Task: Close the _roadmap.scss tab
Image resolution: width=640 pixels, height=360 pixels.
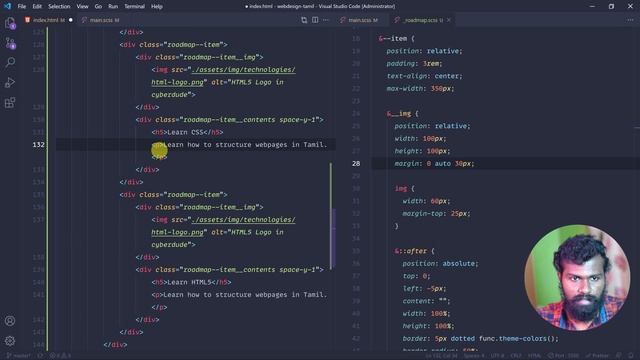Action: tap(449, 20)
